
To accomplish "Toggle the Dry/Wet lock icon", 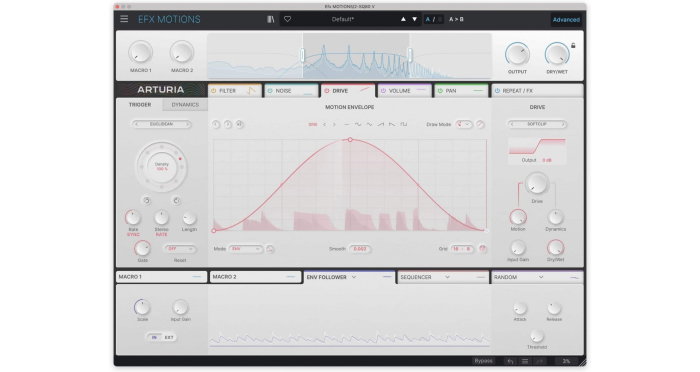I will click(x=573, y=45).
